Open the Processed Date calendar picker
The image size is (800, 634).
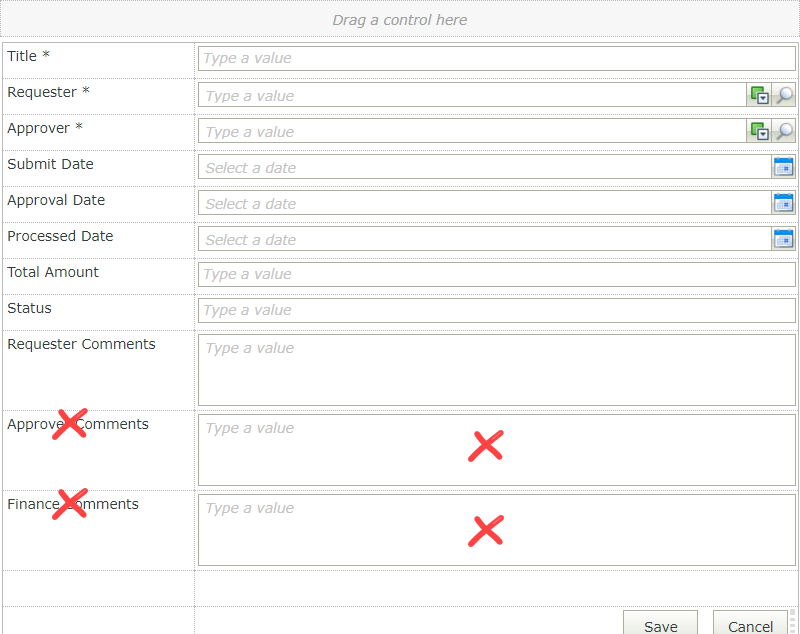click(x=784, y=239)
